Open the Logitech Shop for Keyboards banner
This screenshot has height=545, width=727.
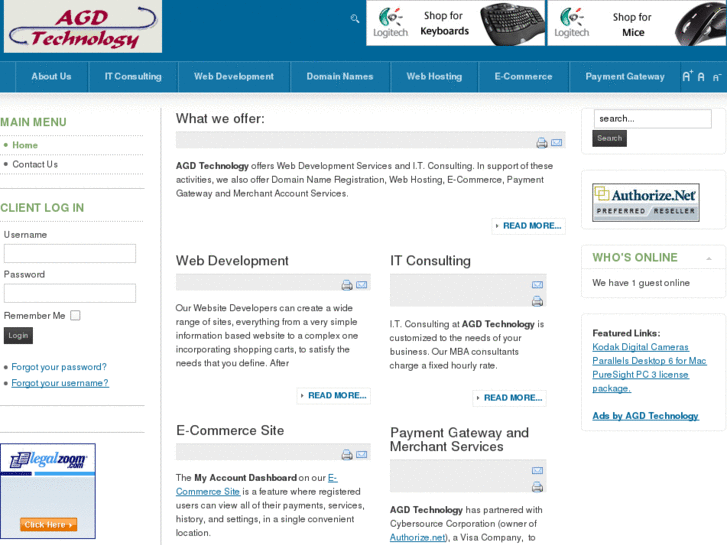point(455,23)
